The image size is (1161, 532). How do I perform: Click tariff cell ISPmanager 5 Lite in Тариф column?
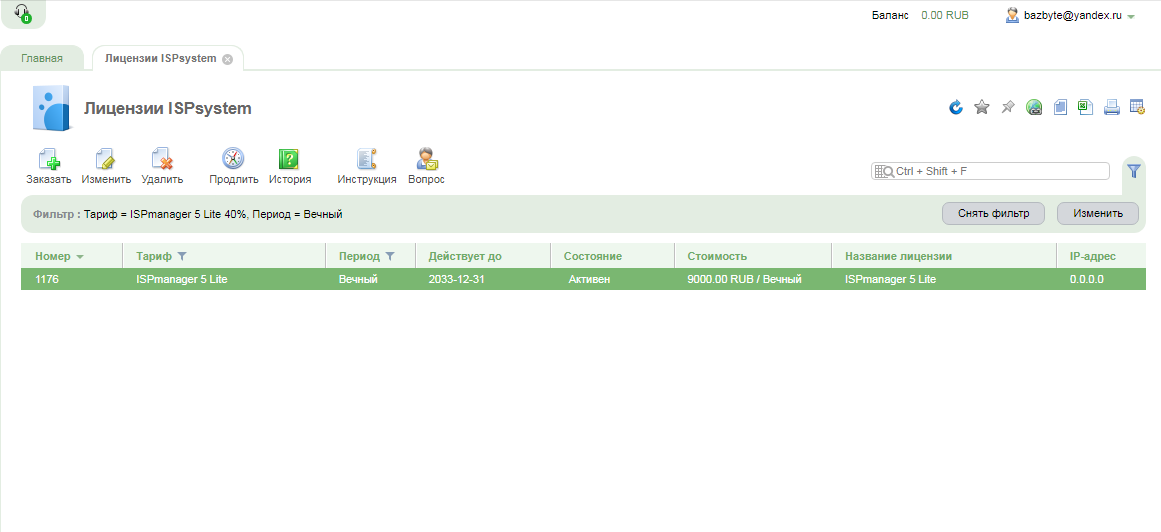pos(181,279)
